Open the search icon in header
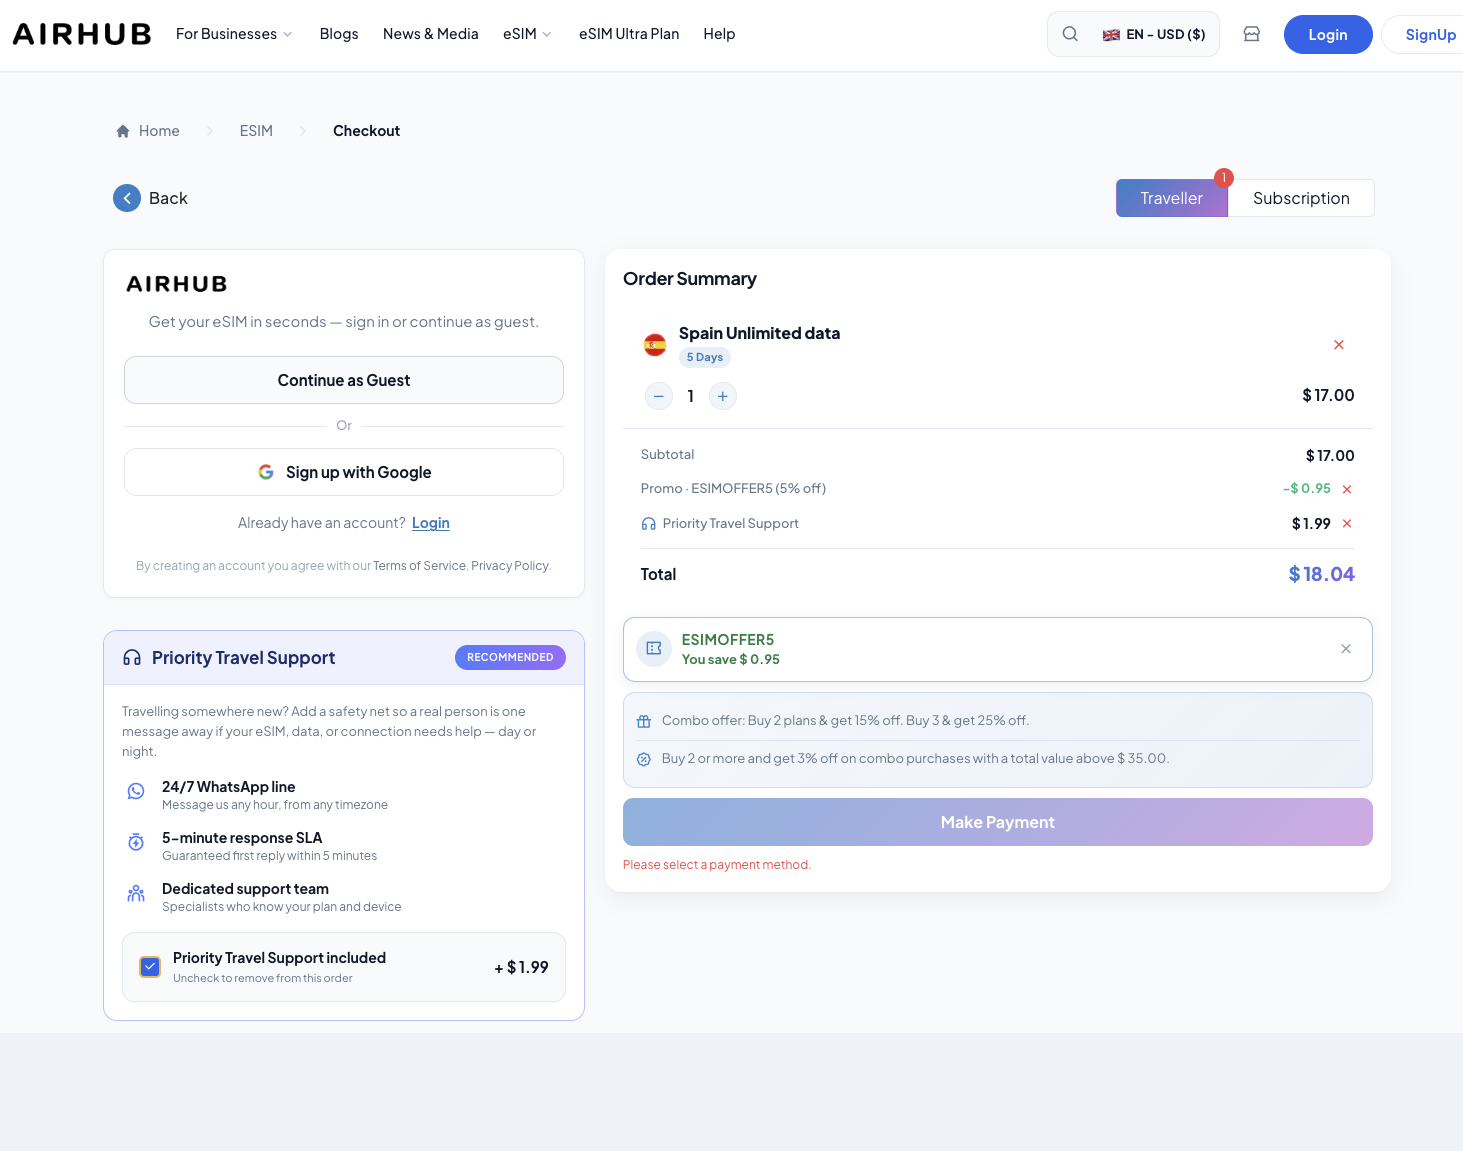This screenshot has height=1151, width=1463. pos(1070,34)
